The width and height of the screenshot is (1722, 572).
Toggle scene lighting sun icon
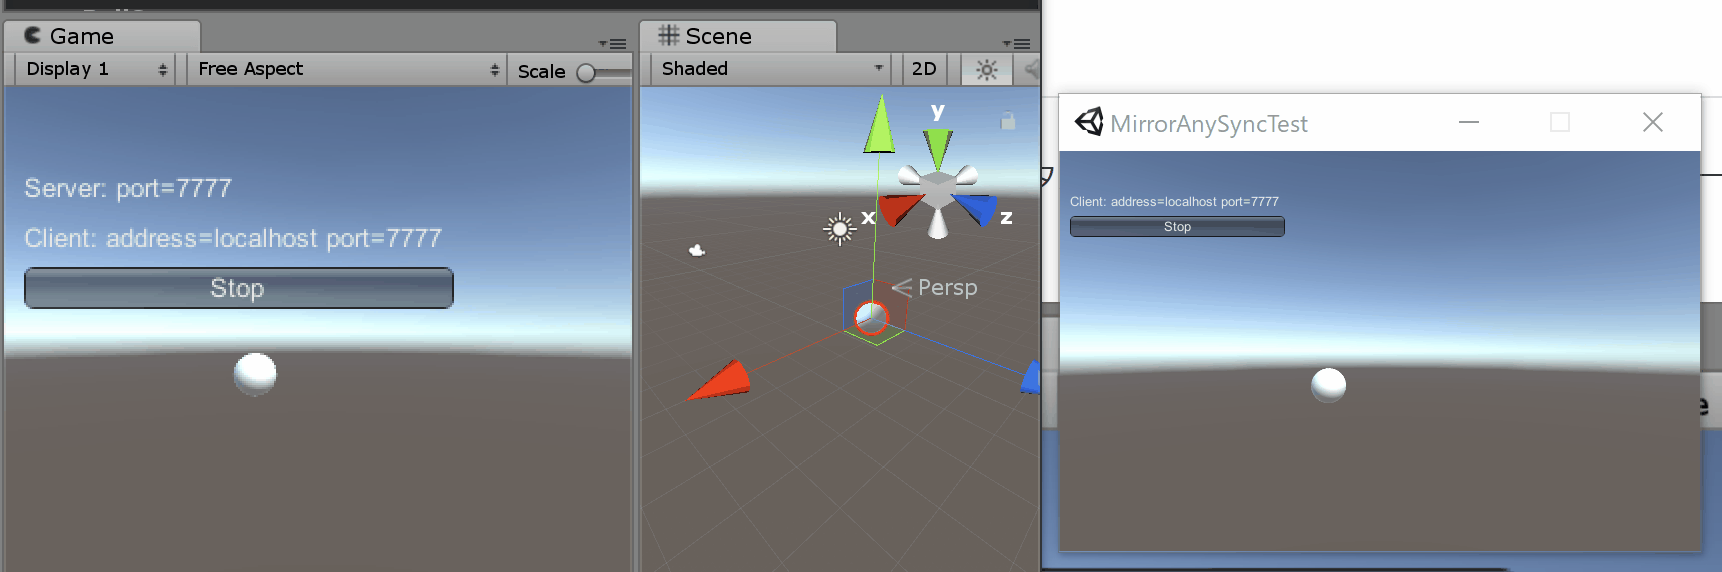[986, 70]
